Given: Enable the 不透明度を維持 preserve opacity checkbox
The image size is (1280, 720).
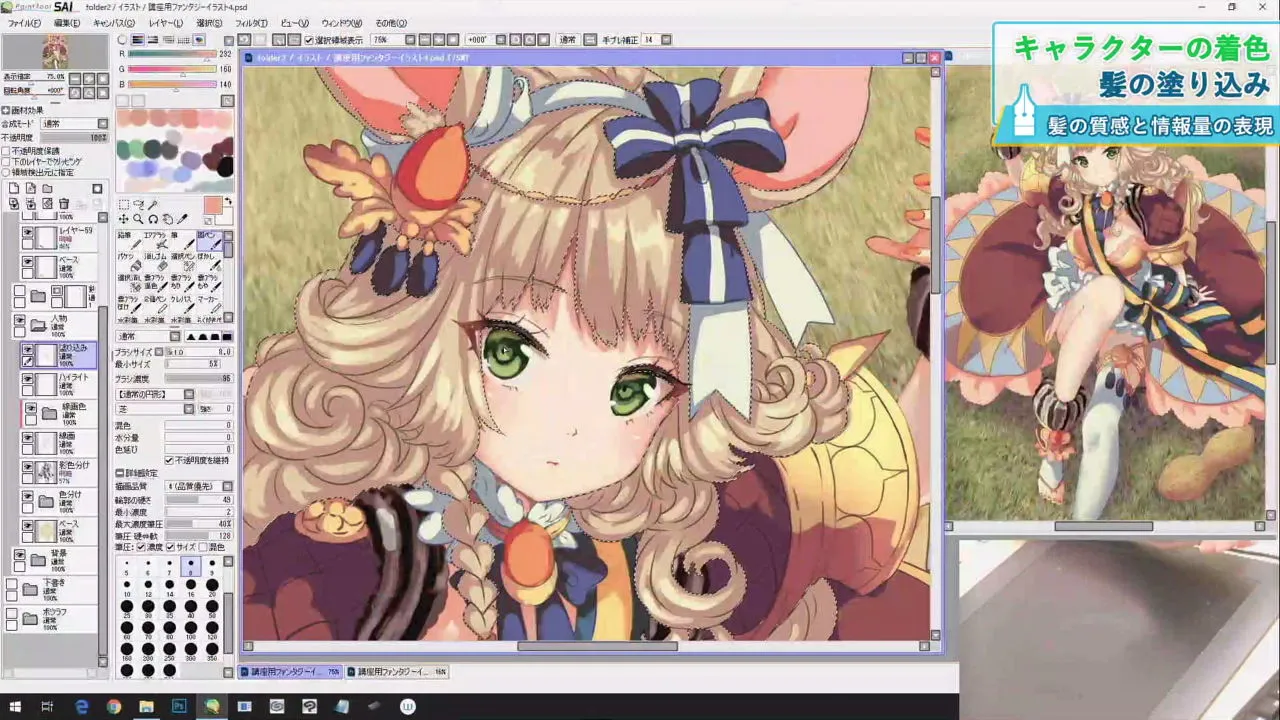Looking at the screenshot, I should point(168,459).
